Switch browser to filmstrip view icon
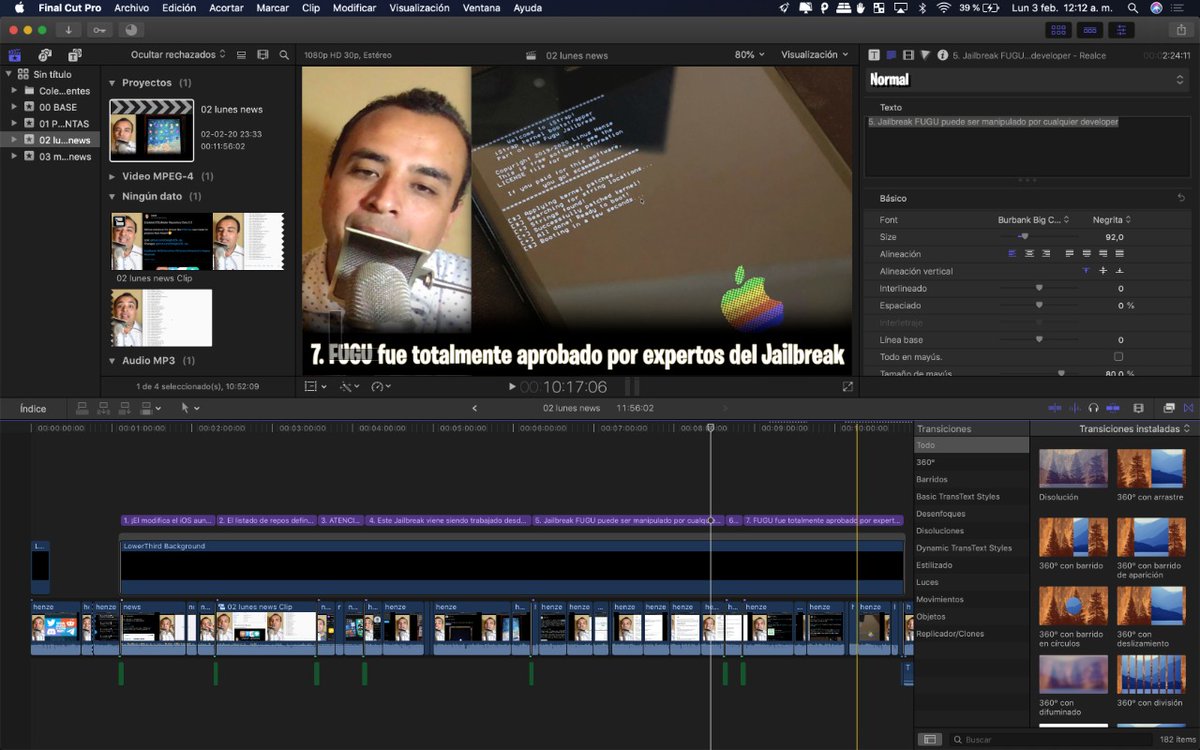This screenshot has height=750, width=1200. [263, 55]
